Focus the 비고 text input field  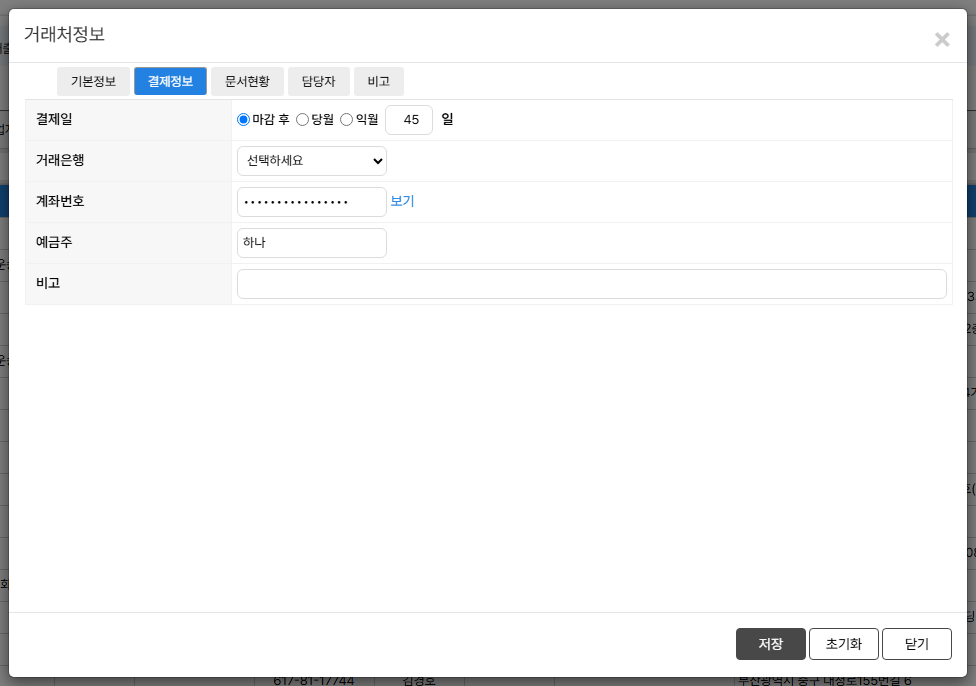click(592, 284)
